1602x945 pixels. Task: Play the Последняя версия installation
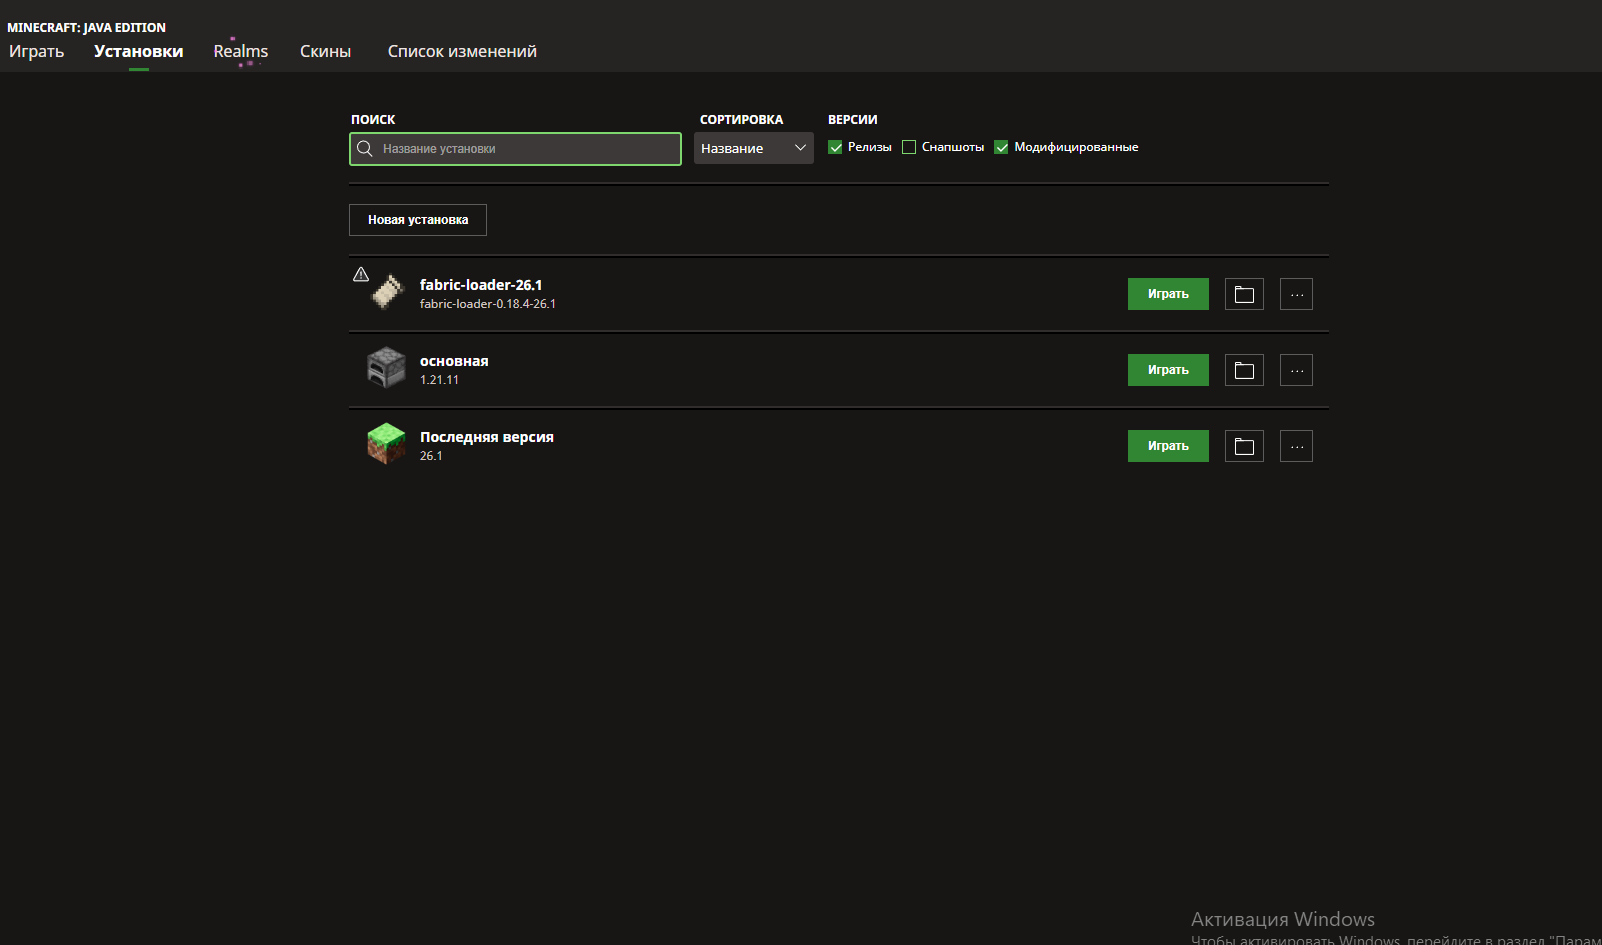tap(1168, 446)
